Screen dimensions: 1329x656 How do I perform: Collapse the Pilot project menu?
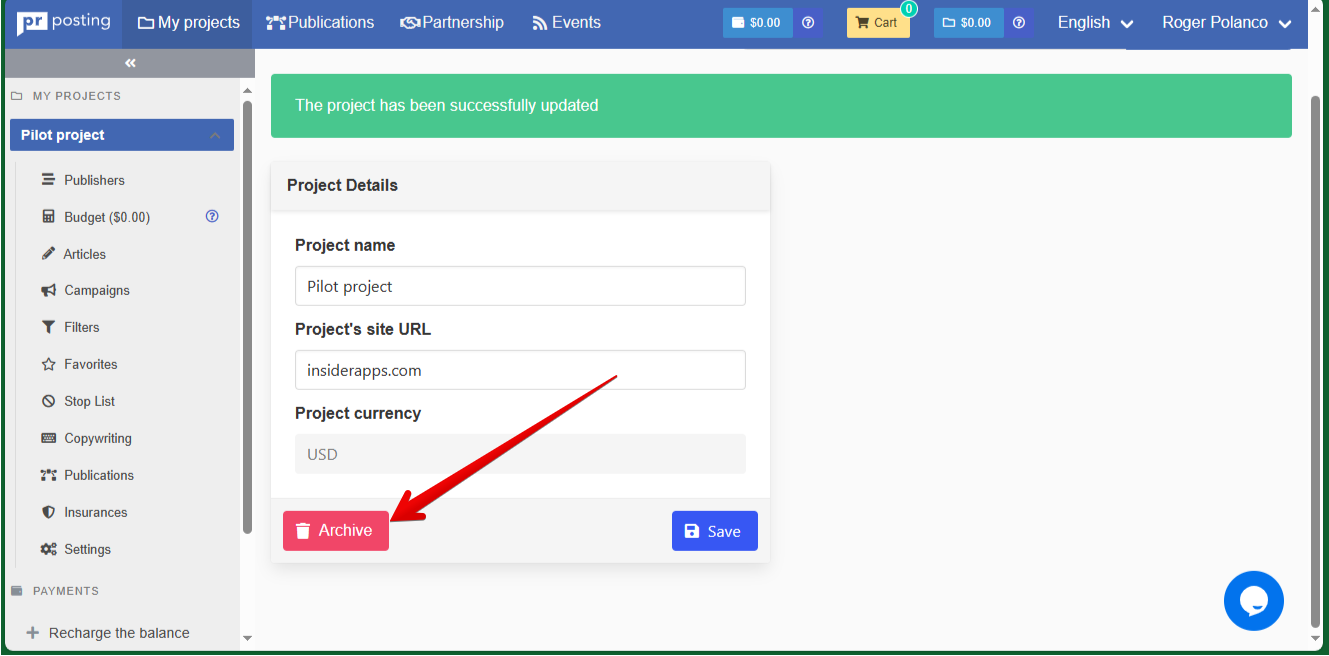(215, 135)
